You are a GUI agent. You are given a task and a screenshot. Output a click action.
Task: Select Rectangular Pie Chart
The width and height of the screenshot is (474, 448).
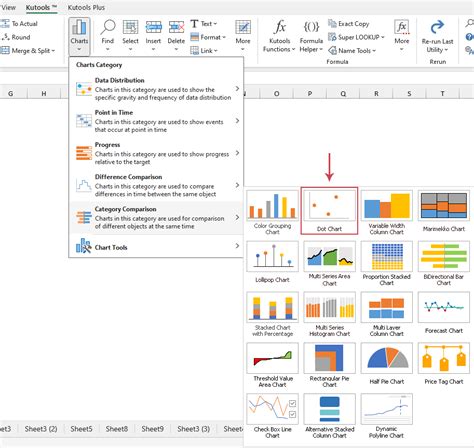coord(329,365)
